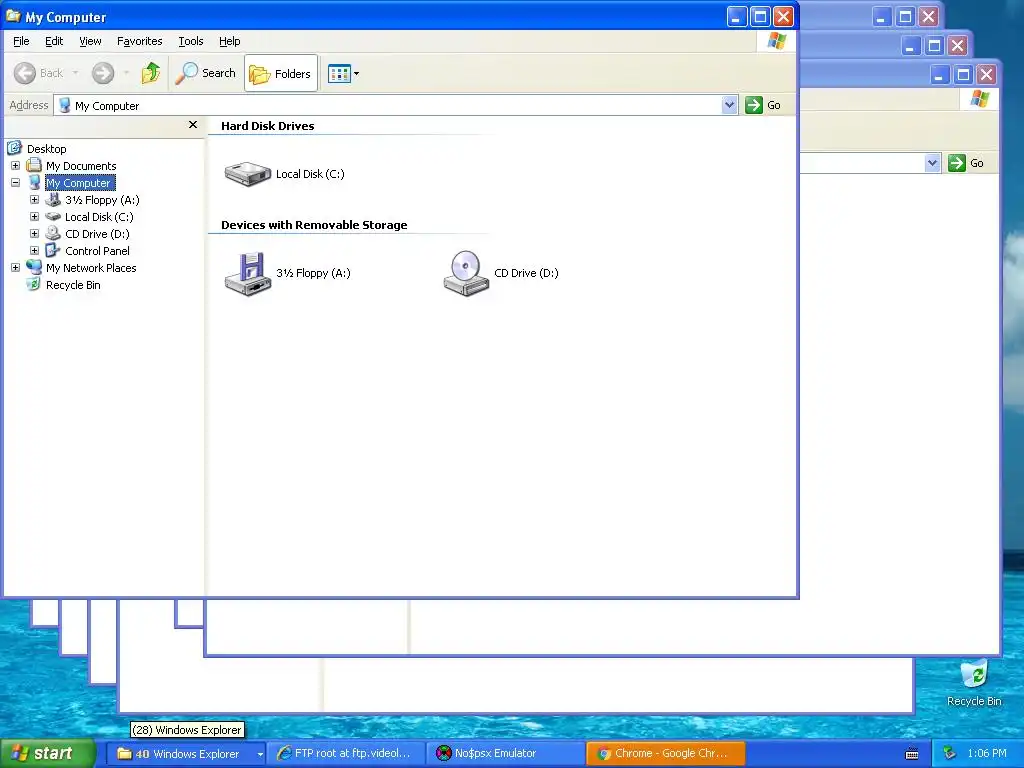The width and height of the screenshot is (1024, 768).
Task: Open the Tools menu
Action: coord(191,41)
